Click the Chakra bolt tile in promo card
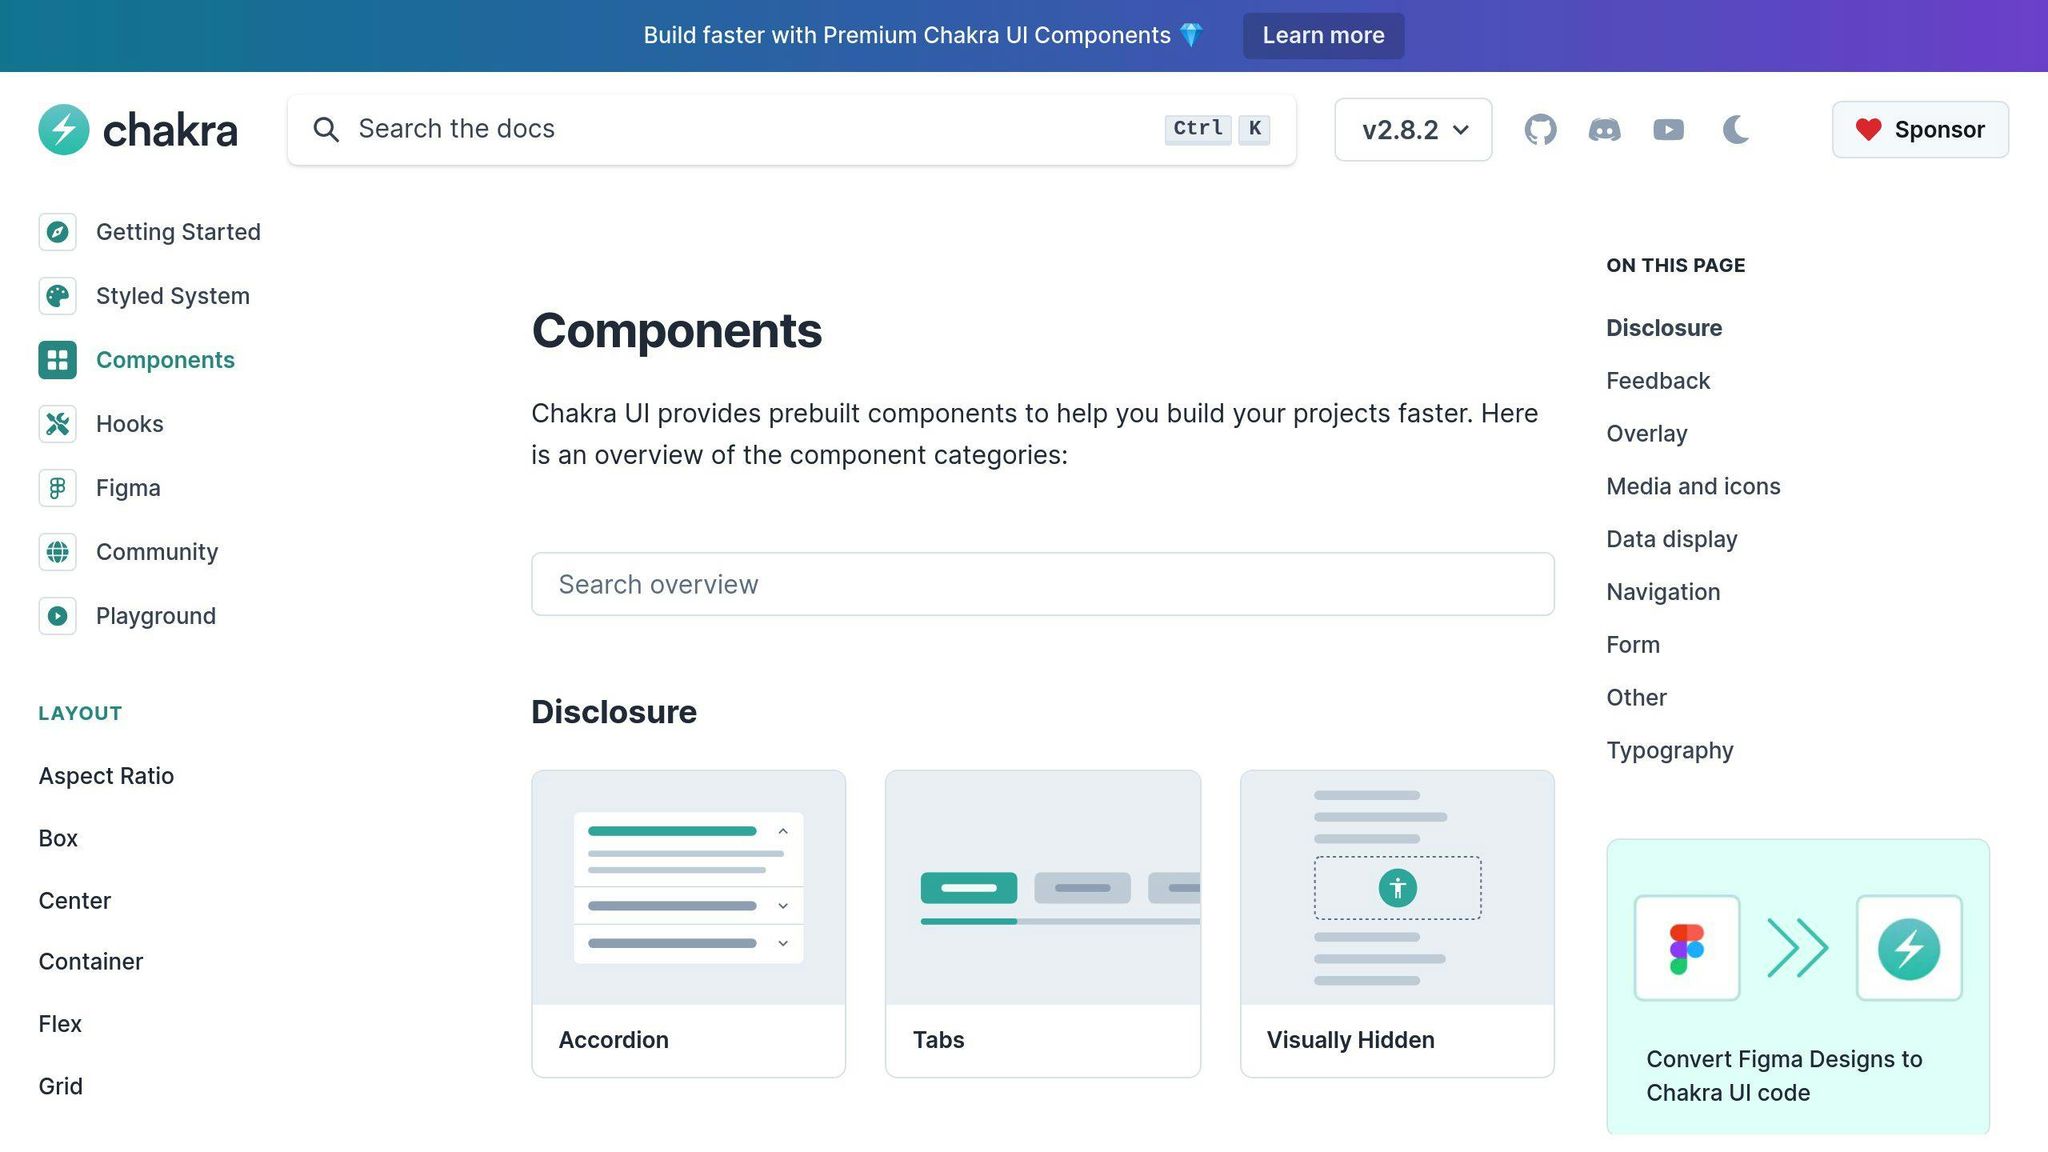The width and height of the screenshot is (2048, 1152). point(1909,948)
